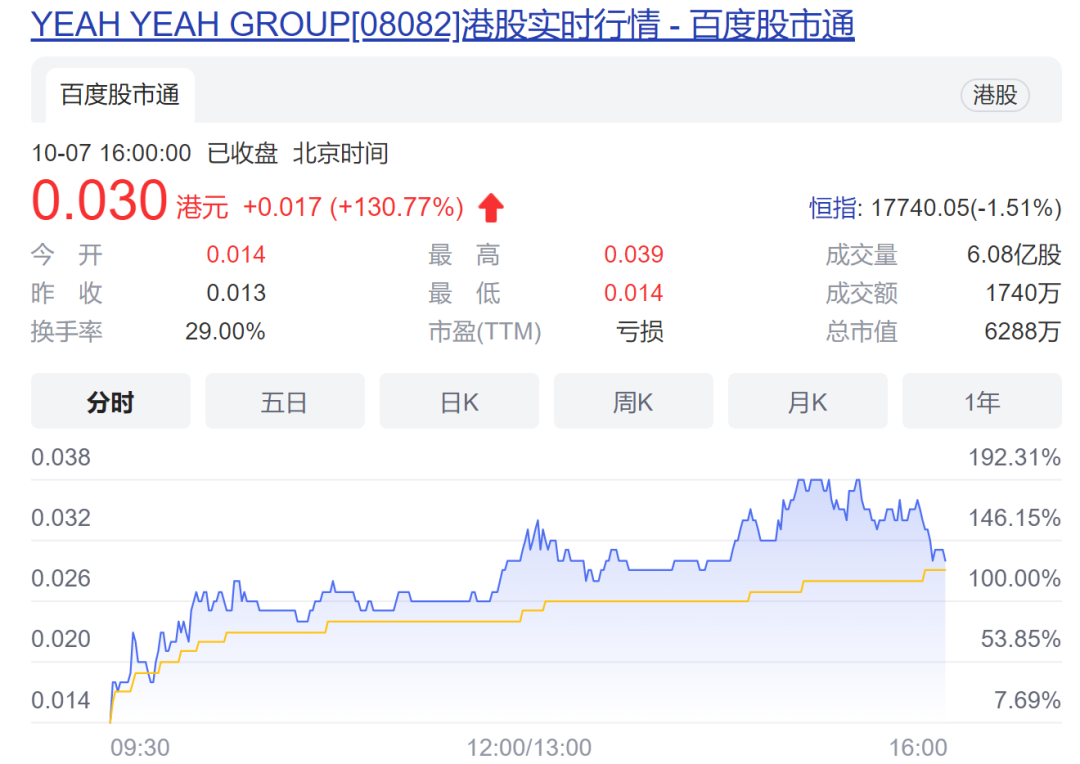This screenshot has height=764, width=1080.
Task: Click the 今开 label
Action: click(67, 255)
